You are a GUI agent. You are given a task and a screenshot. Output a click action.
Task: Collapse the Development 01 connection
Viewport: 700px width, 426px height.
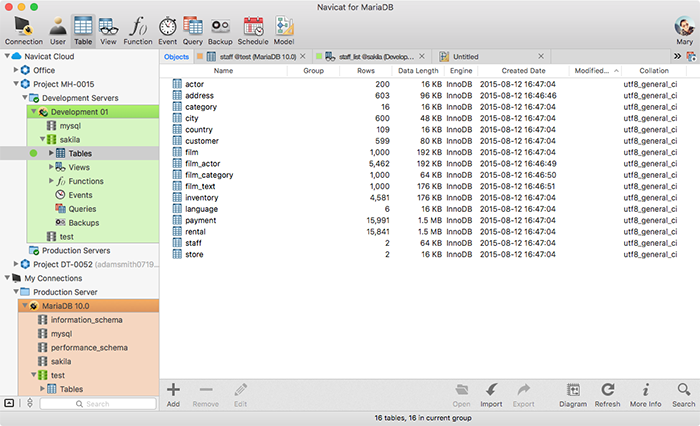34,111
